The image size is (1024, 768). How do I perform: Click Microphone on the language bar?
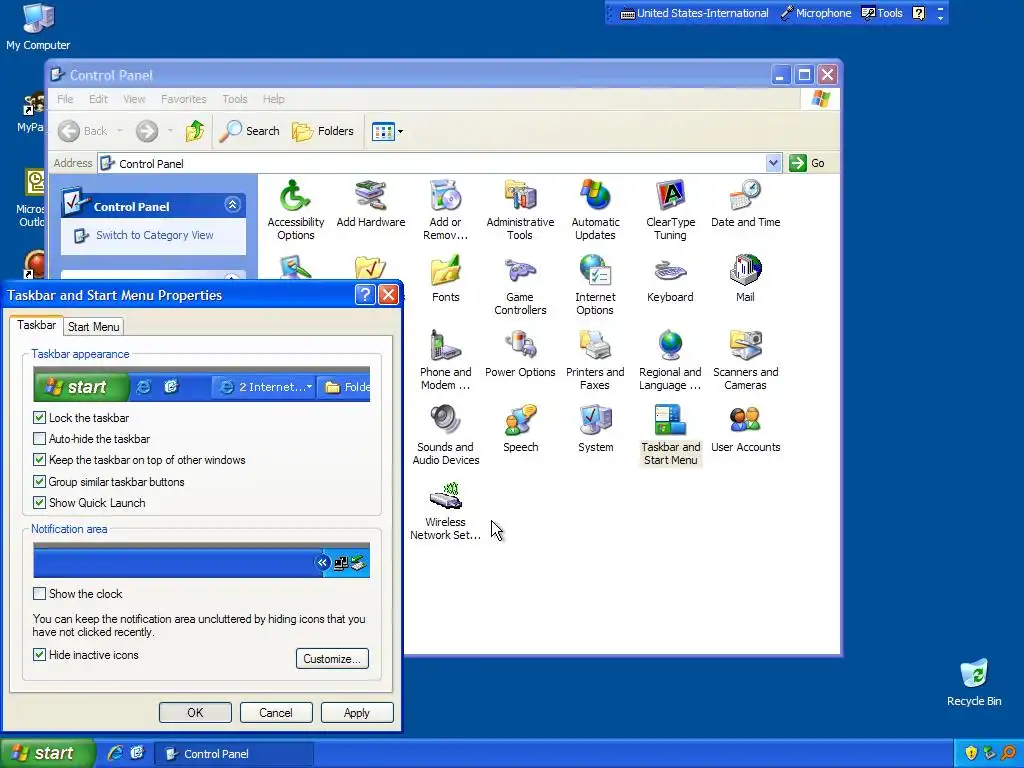(815, 13)
